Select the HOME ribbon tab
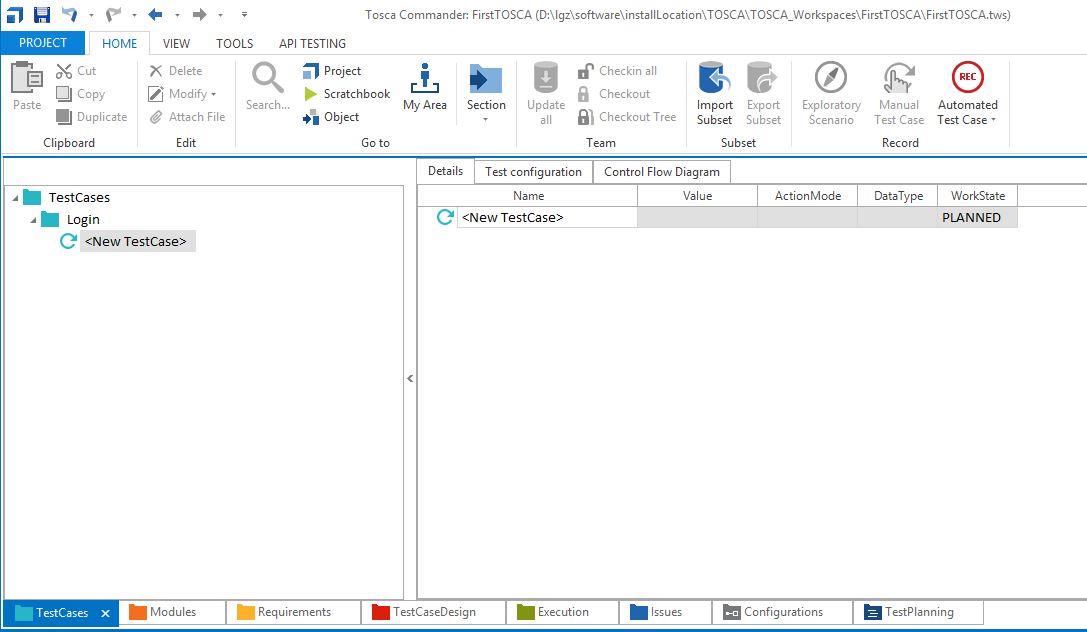This screenshot has width=1087, height=632. 119,43
